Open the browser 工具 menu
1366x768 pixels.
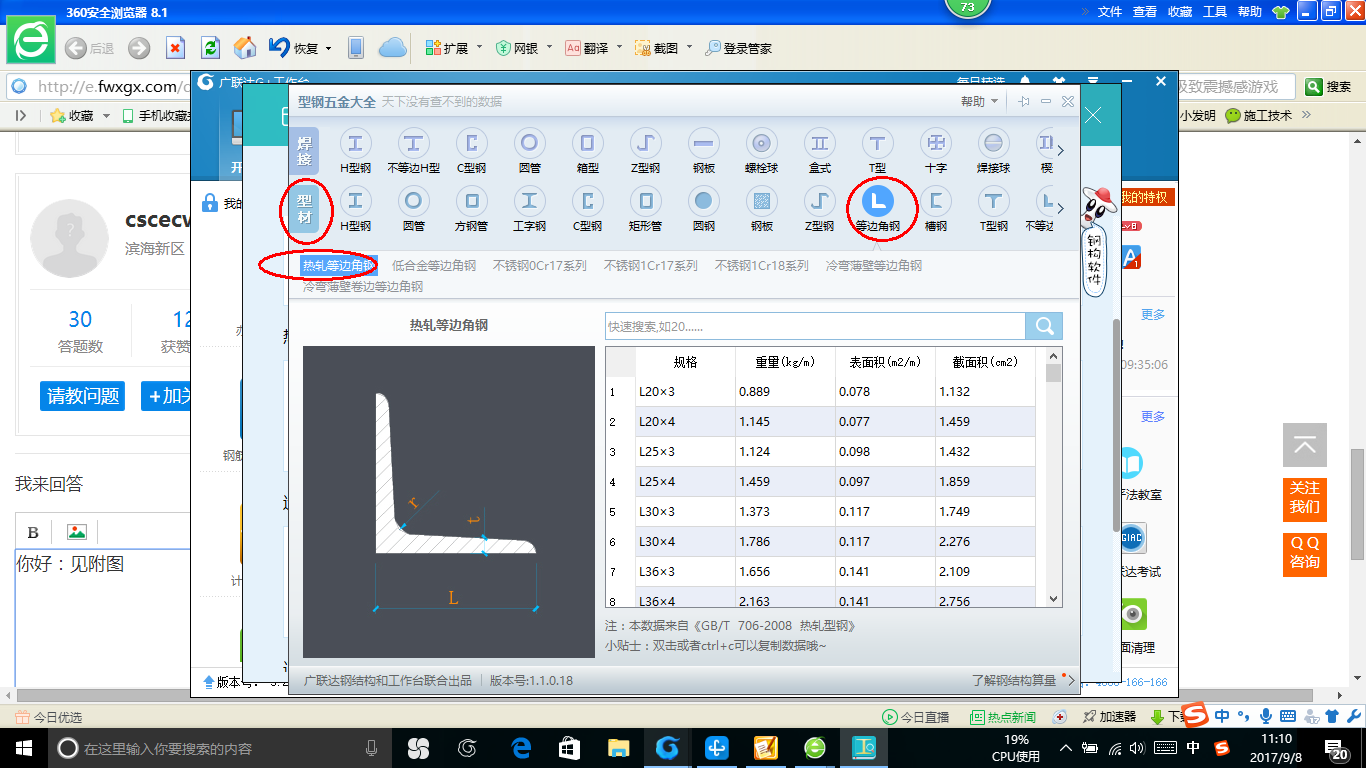(x=1215, y=12)
